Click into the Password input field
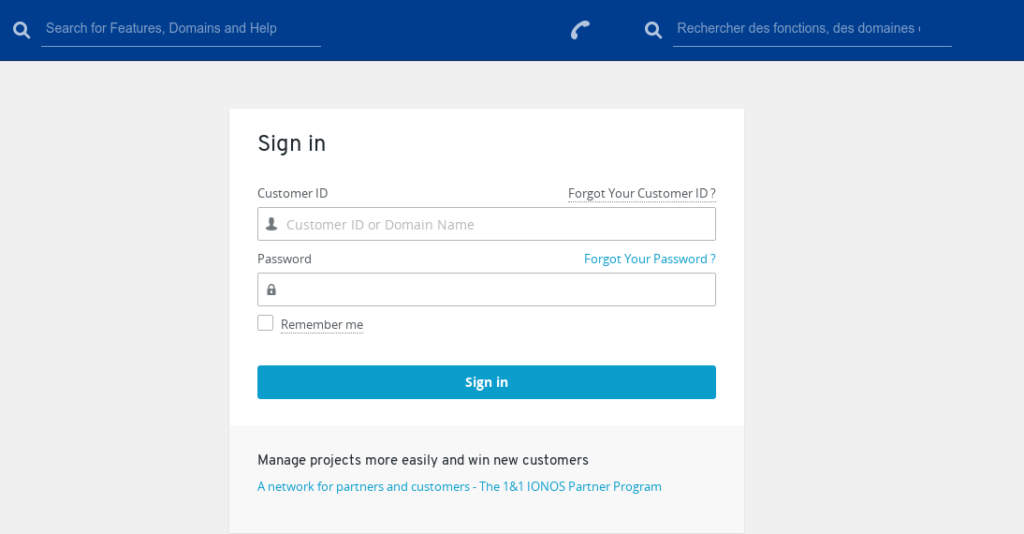This screenshot has height=534, width=1024. click(x=495, y=290)
